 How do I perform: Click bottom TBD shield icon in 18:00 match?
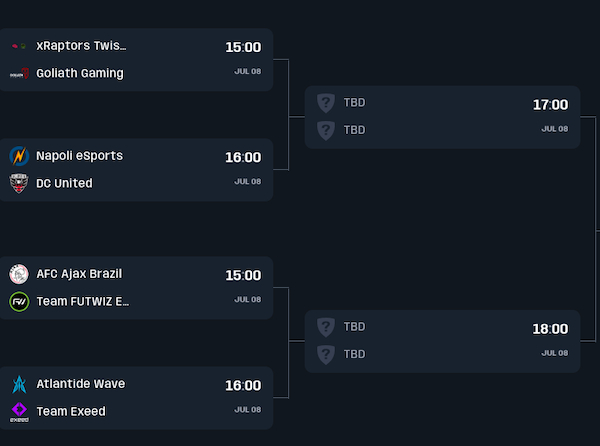pyautogui.click(x=325, y=354)
